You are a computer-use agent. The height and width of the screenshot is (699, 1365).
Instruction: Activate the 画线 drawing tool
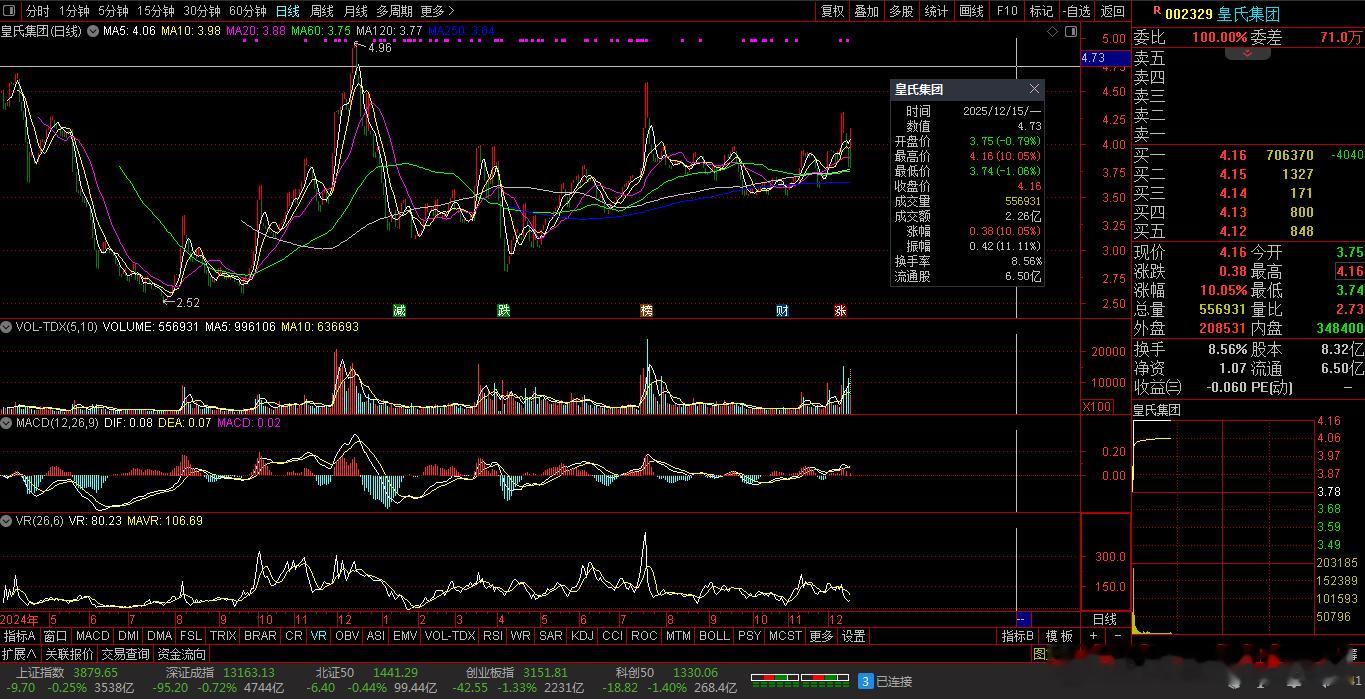click(x=971, y=11)
